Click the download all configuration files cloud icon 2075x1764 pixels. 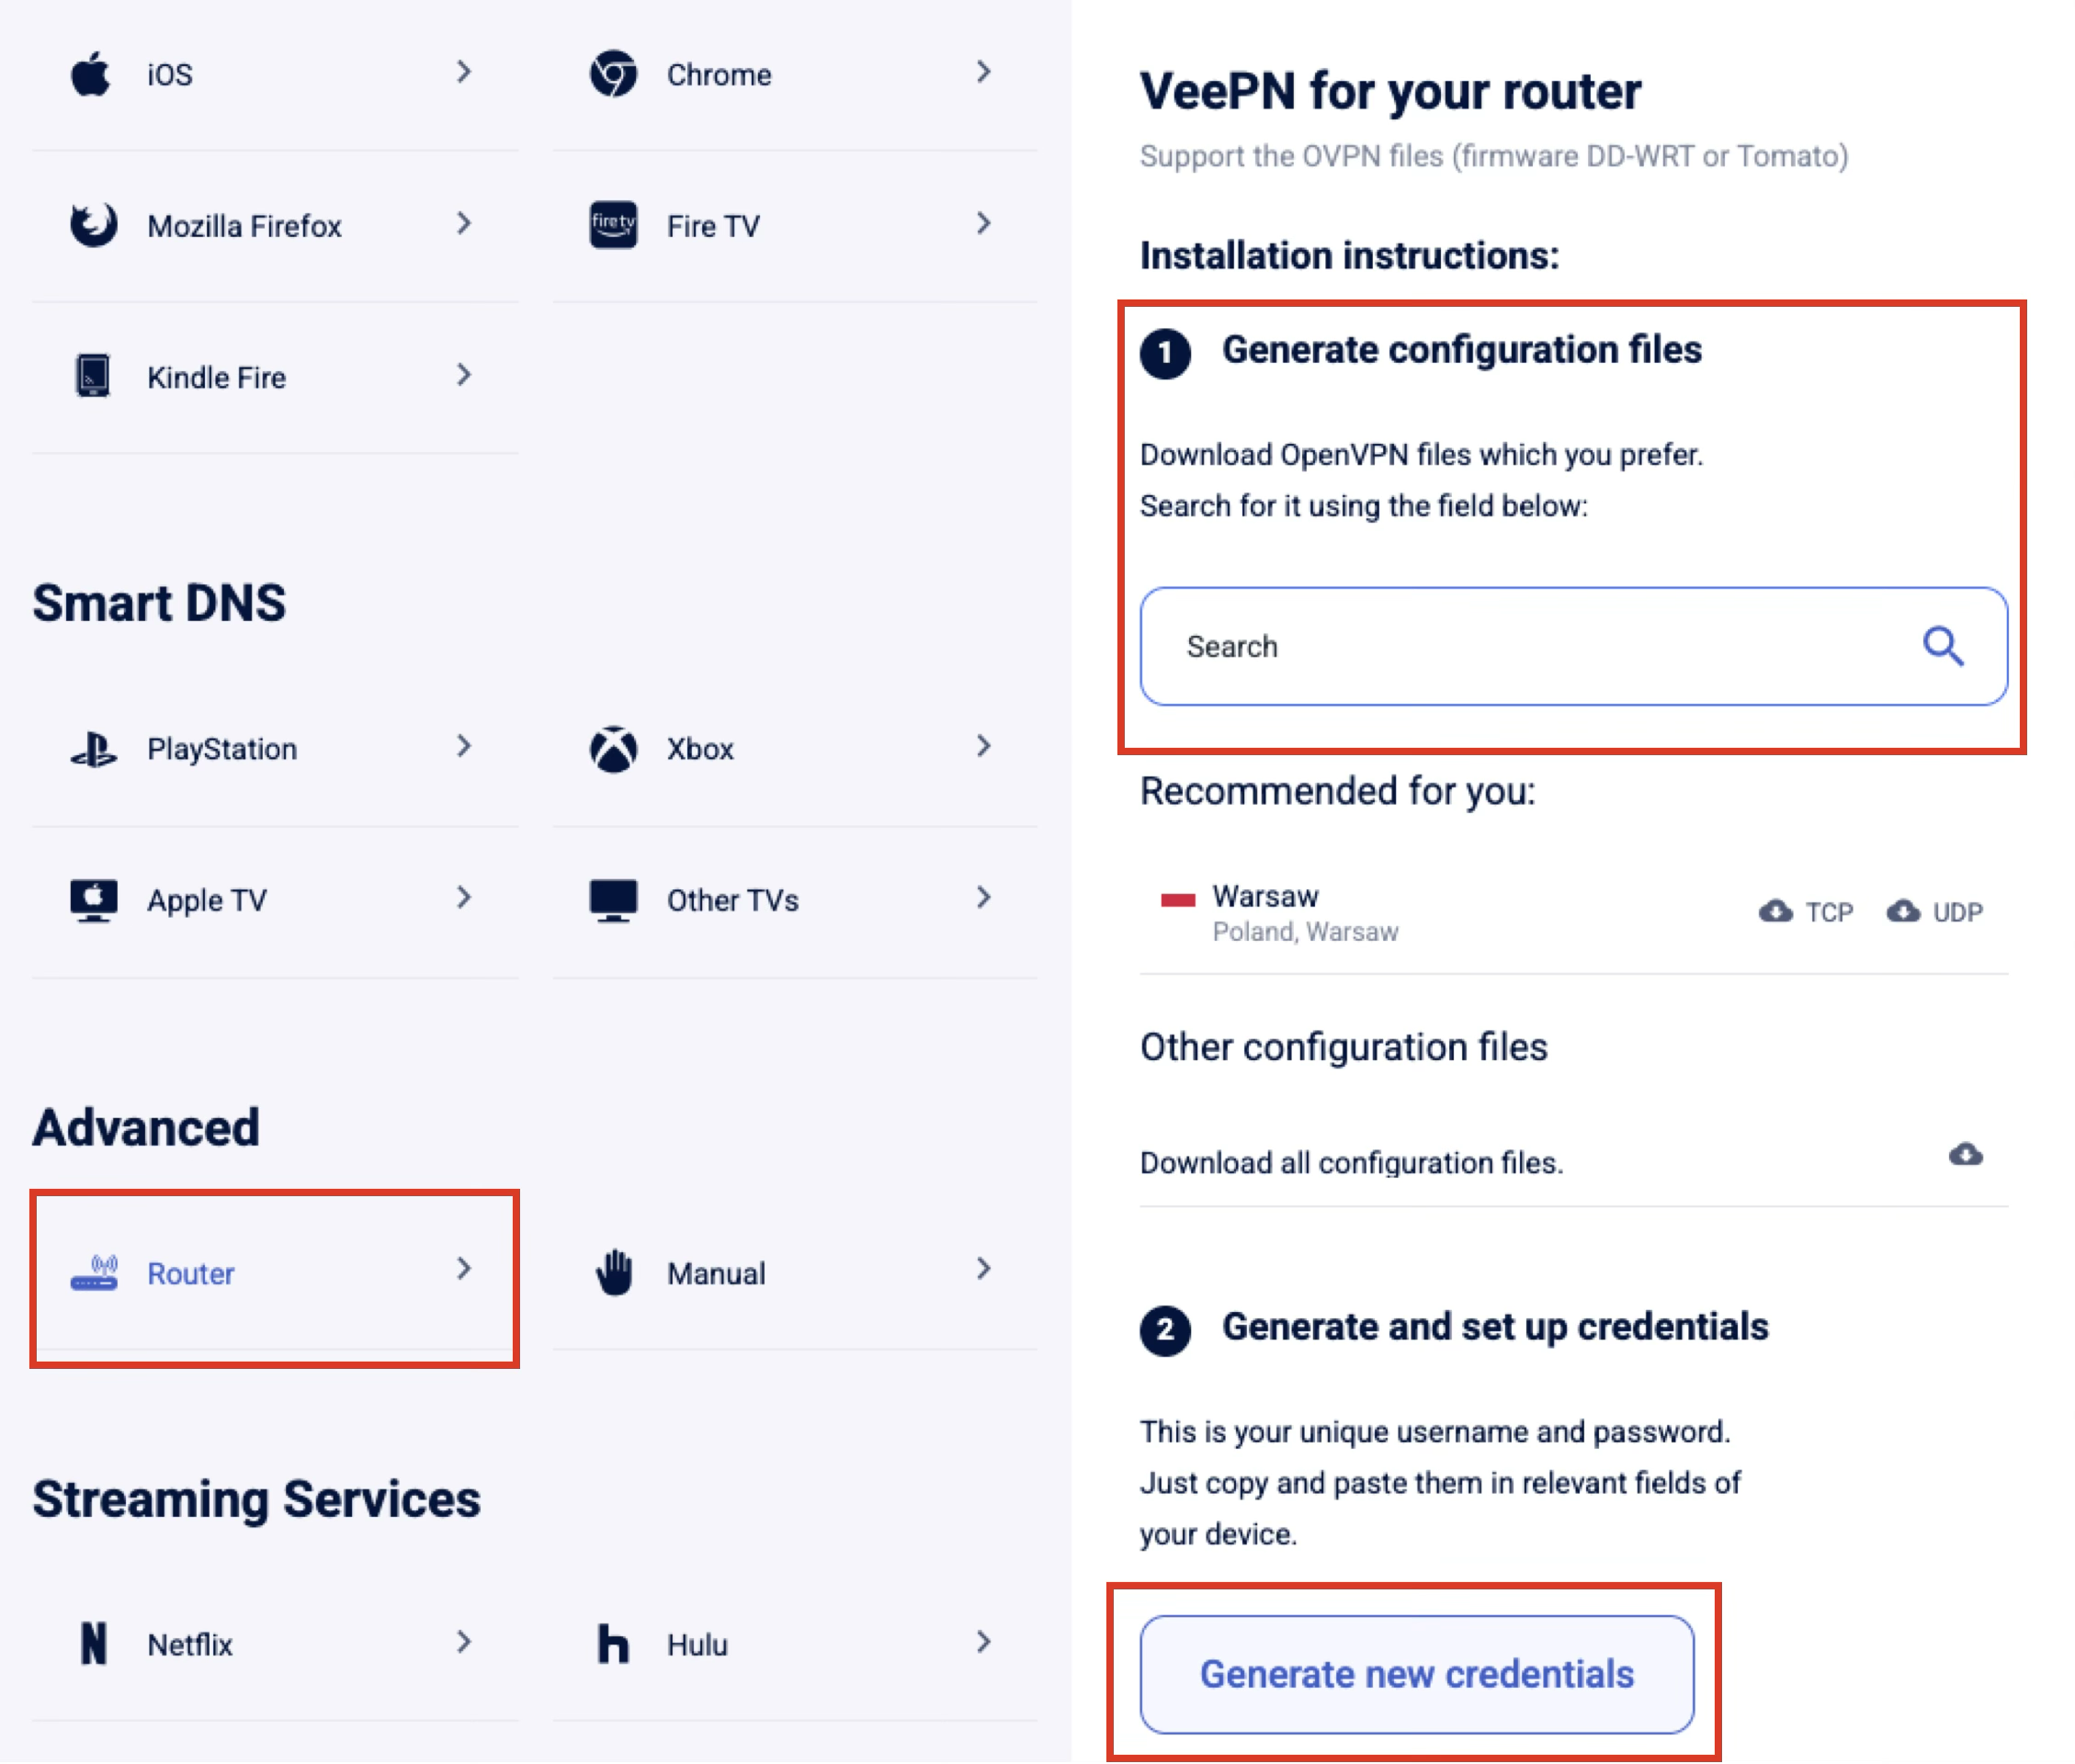[1965, 1155]
